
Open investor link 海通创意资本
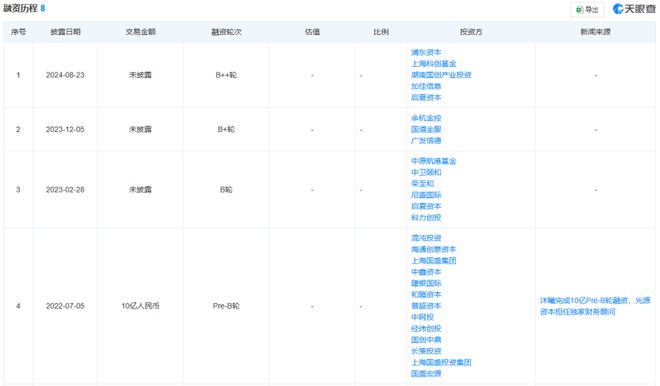pyautogui.click(x=434, y=250)
